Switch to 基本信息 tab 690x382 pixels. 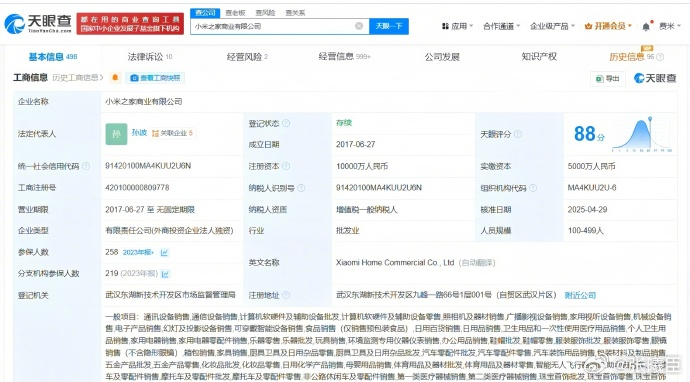(53, 57)
